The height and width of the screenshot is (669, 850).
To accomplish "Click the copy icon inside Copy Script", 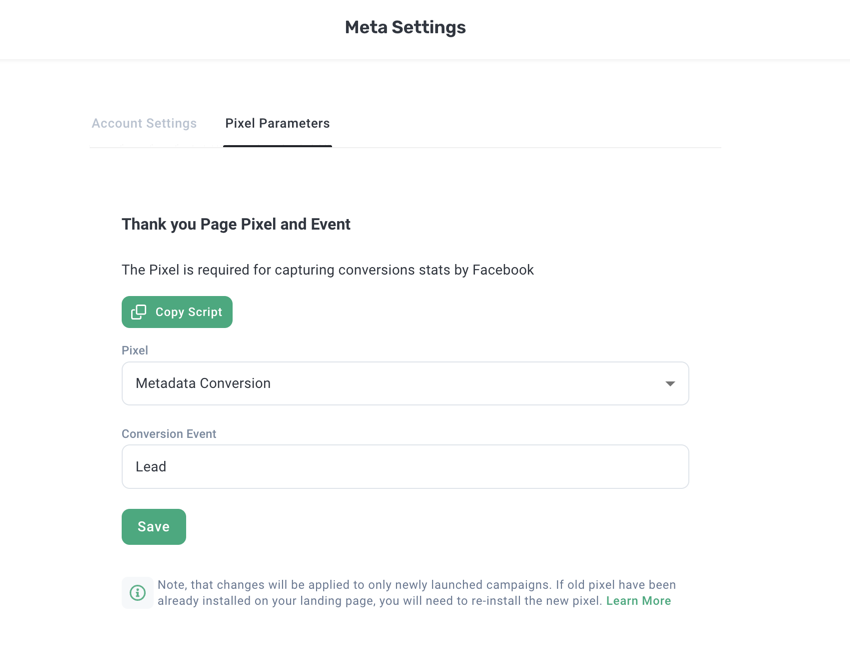I will (x=139, y=312).
